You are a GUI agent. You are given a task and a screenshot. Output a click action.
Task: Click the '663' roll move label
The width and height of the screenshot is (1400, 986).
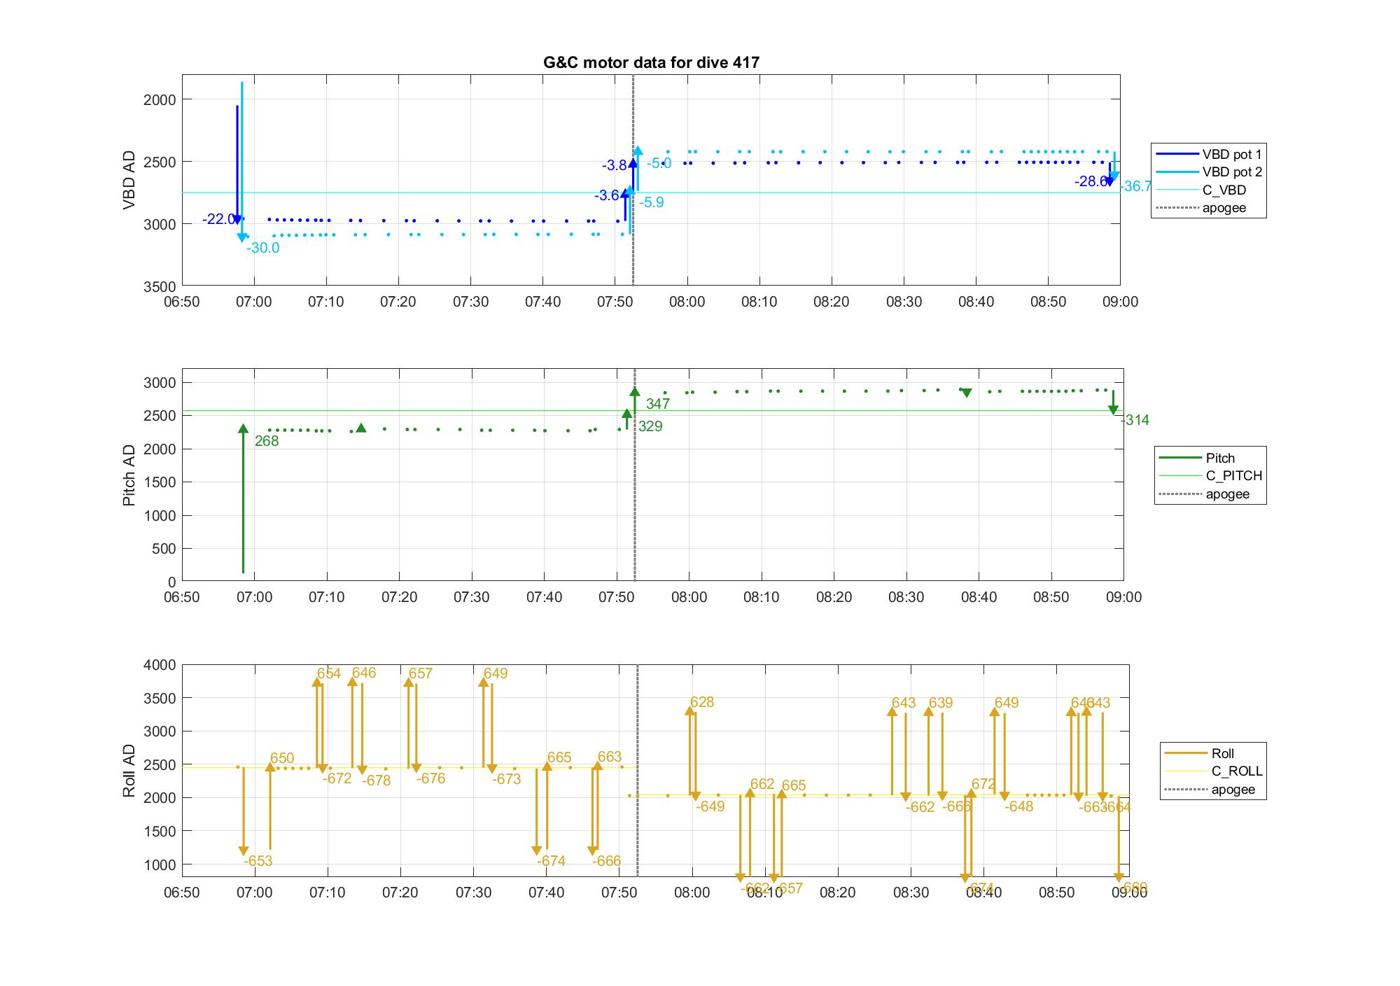click(609, 757)
